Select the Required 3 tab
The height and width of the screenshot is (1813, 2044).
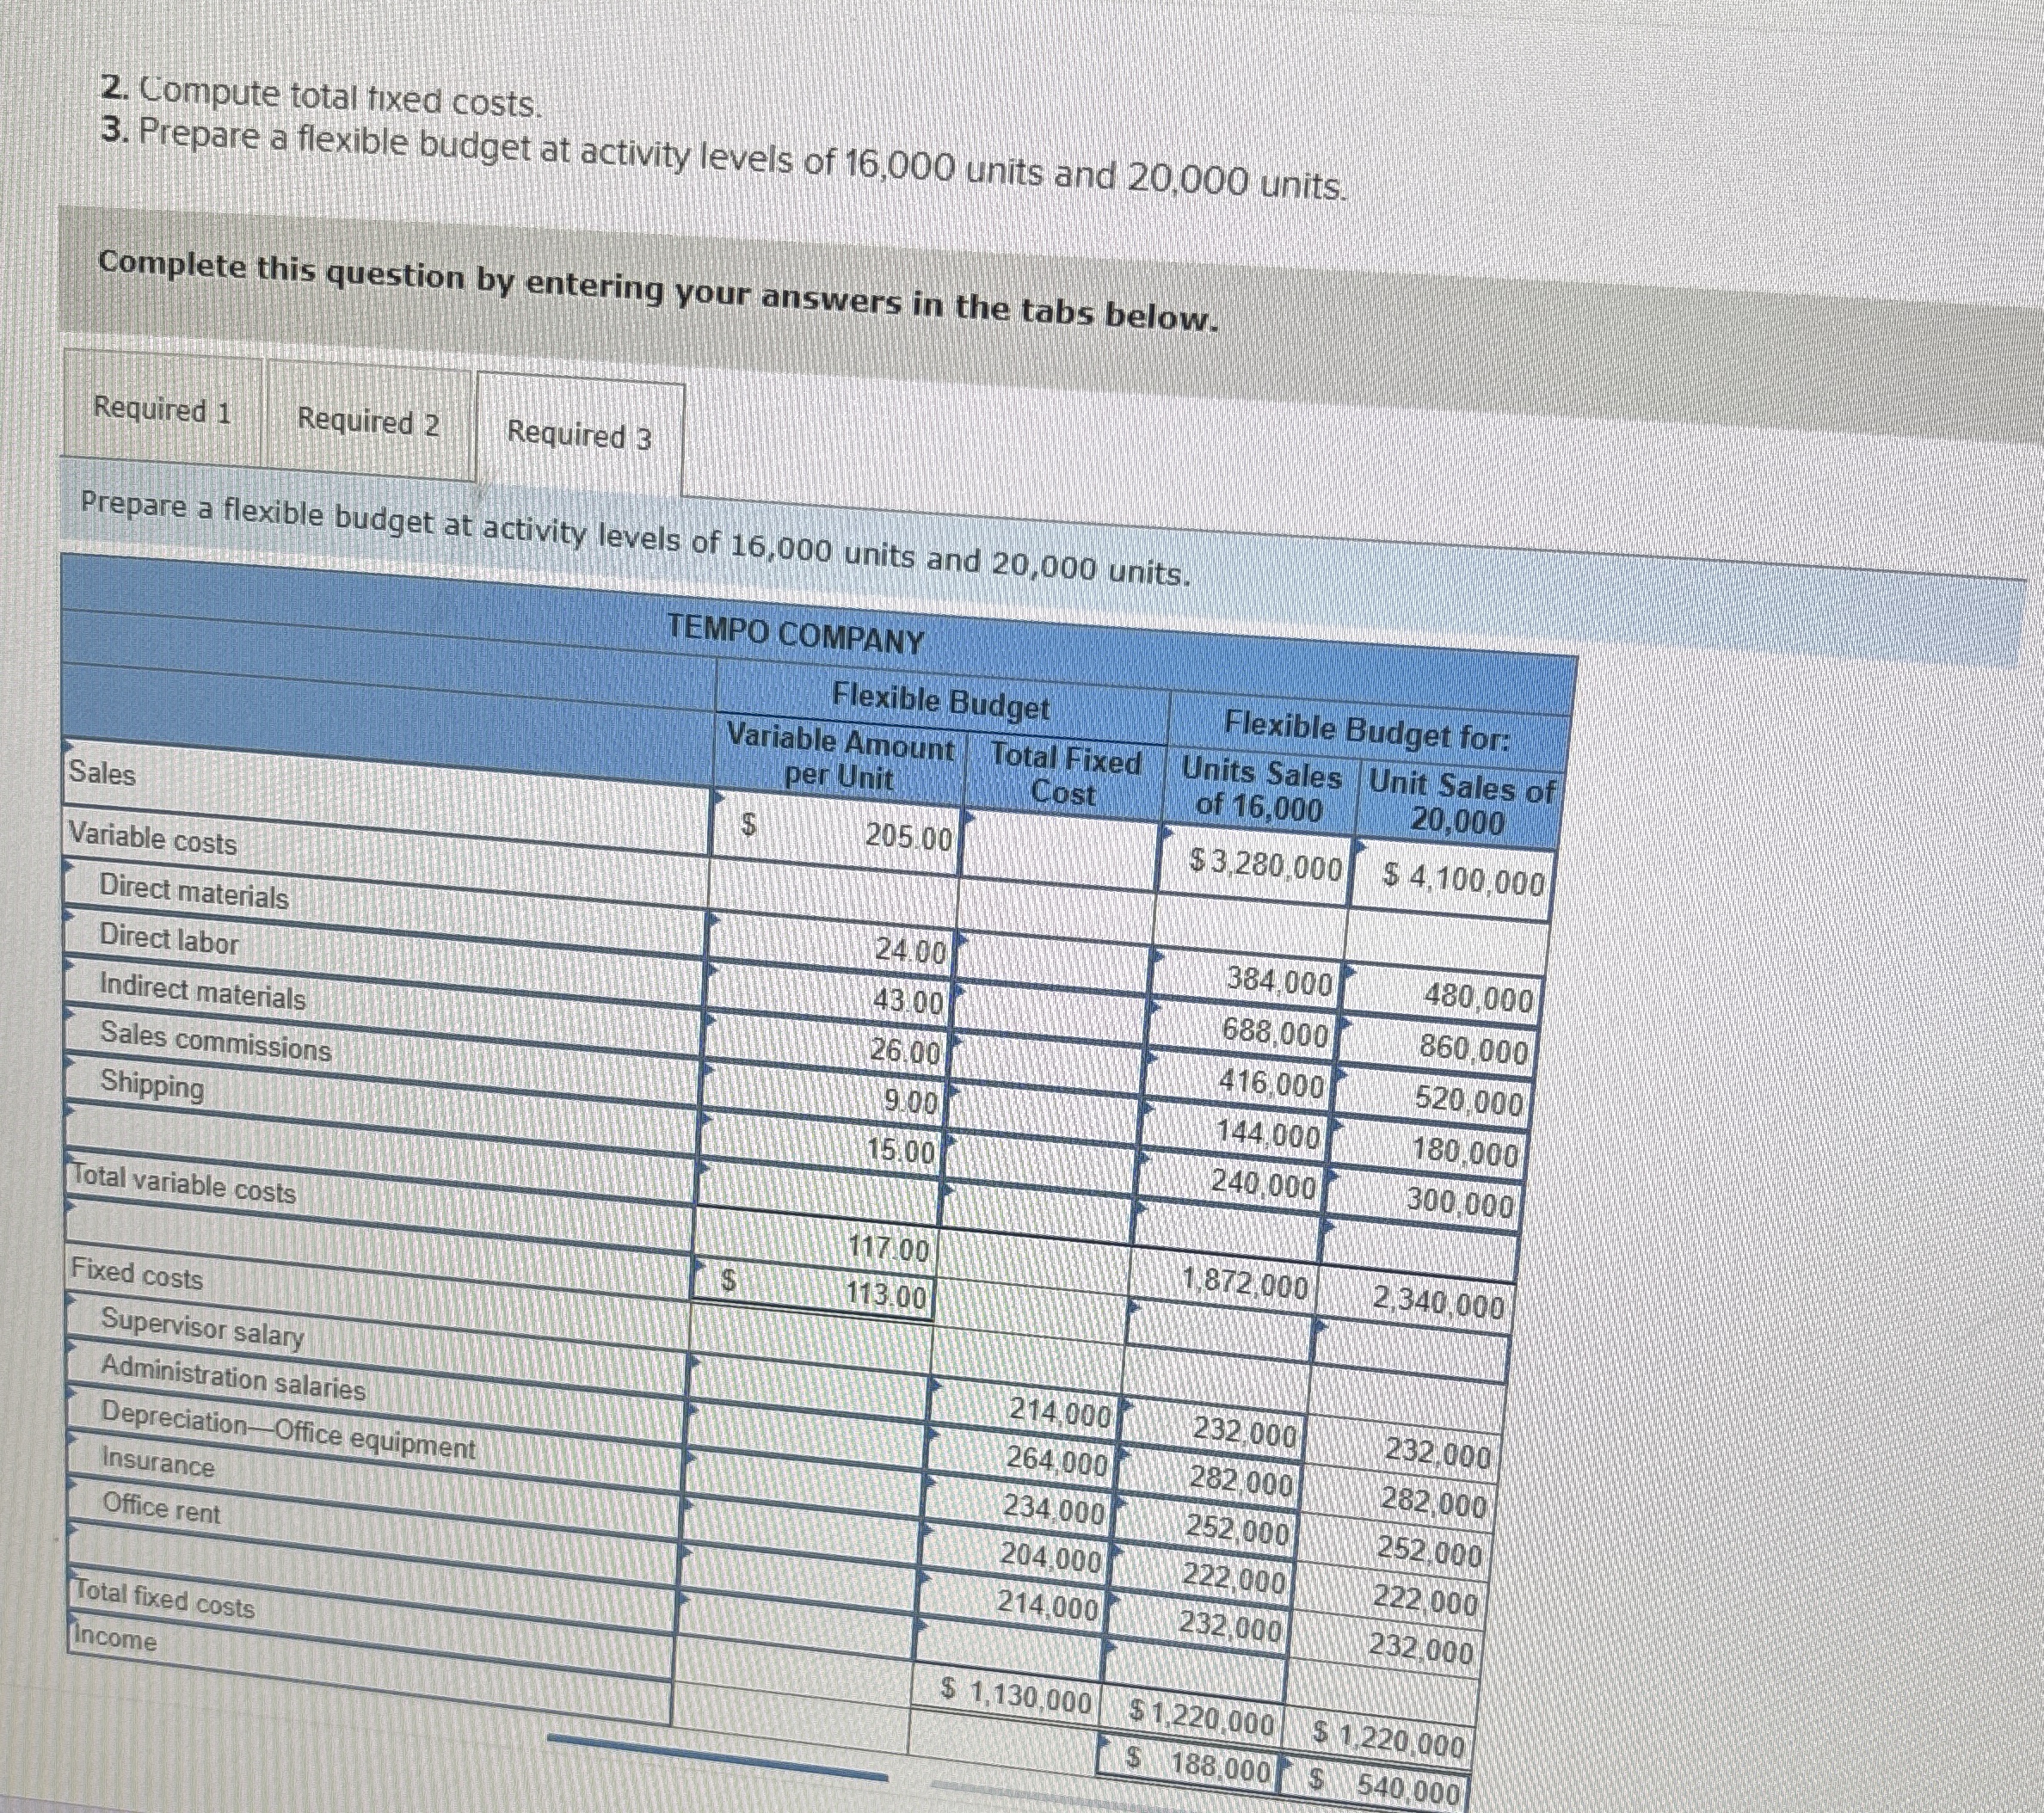tap(579, 435)
